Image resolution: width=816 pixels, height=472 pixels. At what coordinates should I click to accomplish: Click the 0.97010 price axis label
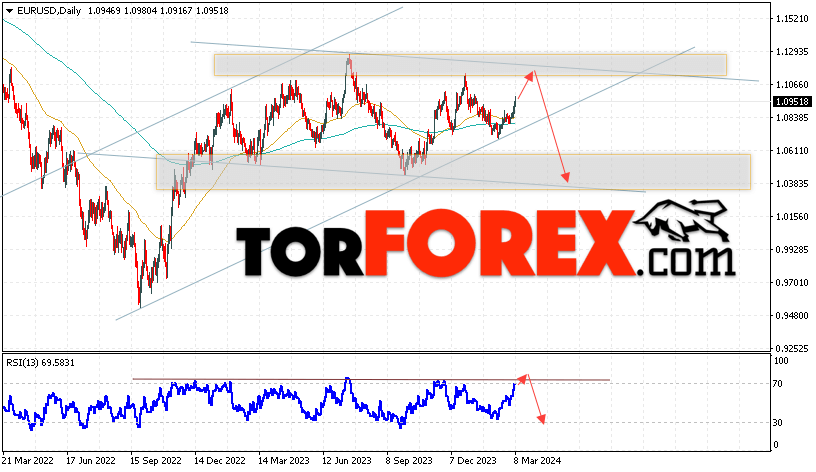point(792,283)
